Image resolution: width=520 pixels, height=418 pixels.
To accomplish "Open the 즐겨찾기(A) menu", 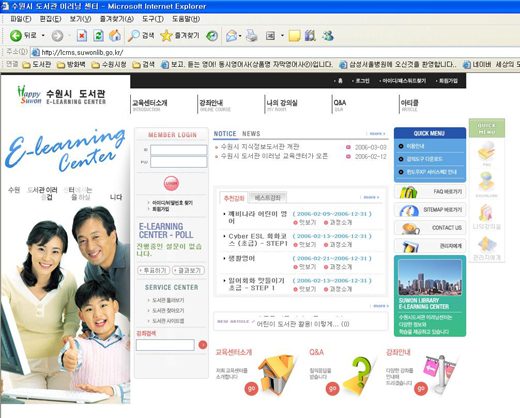I will click(x=117, y=19).
